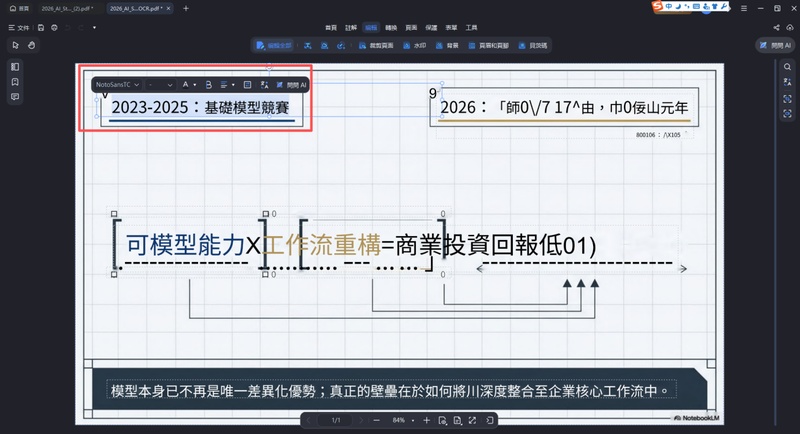Click the Home icon in the tab bar
800x434 pixels.
point(13,8)
